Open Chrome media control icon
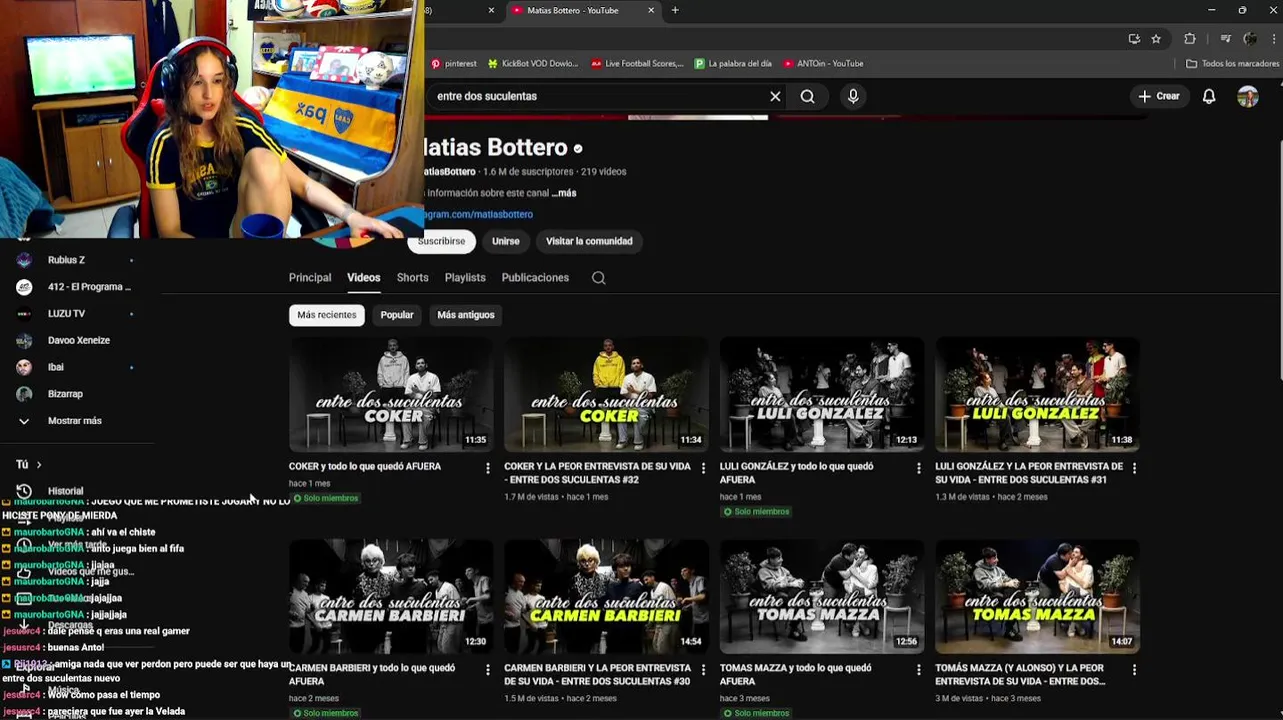The height and width of the screenshot is (720, 1283). (x=1226, y=39)
